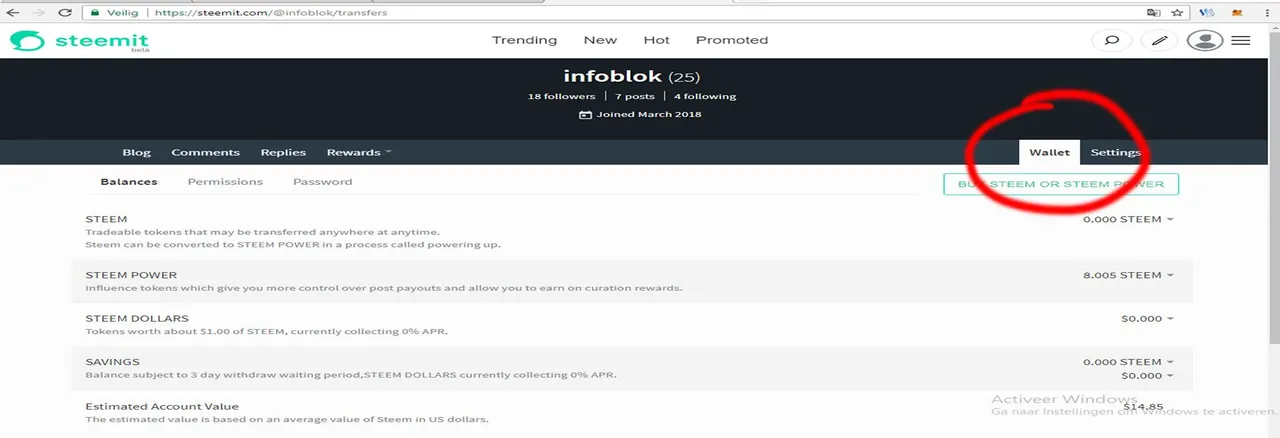
Task: Select the Password sub-tab
Action: click(322, 182)
